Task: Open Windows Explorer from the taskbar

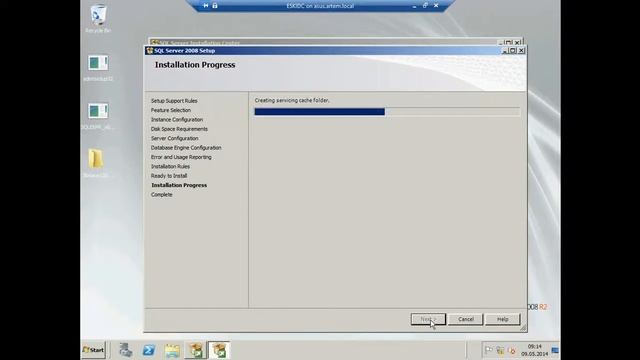Action: coord(172,350)
